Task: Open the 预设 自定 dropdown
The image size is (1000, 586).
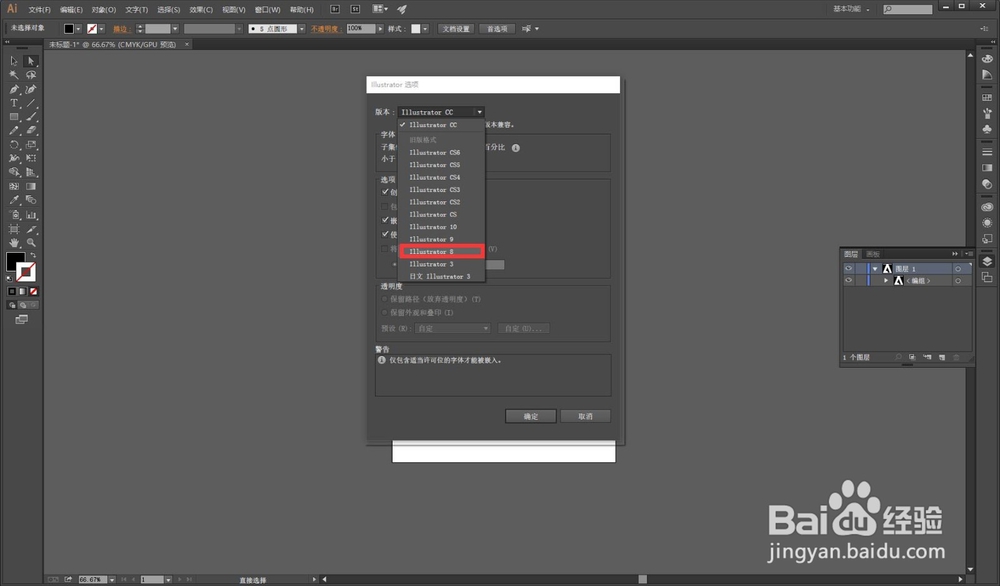Action: (453, 328)
